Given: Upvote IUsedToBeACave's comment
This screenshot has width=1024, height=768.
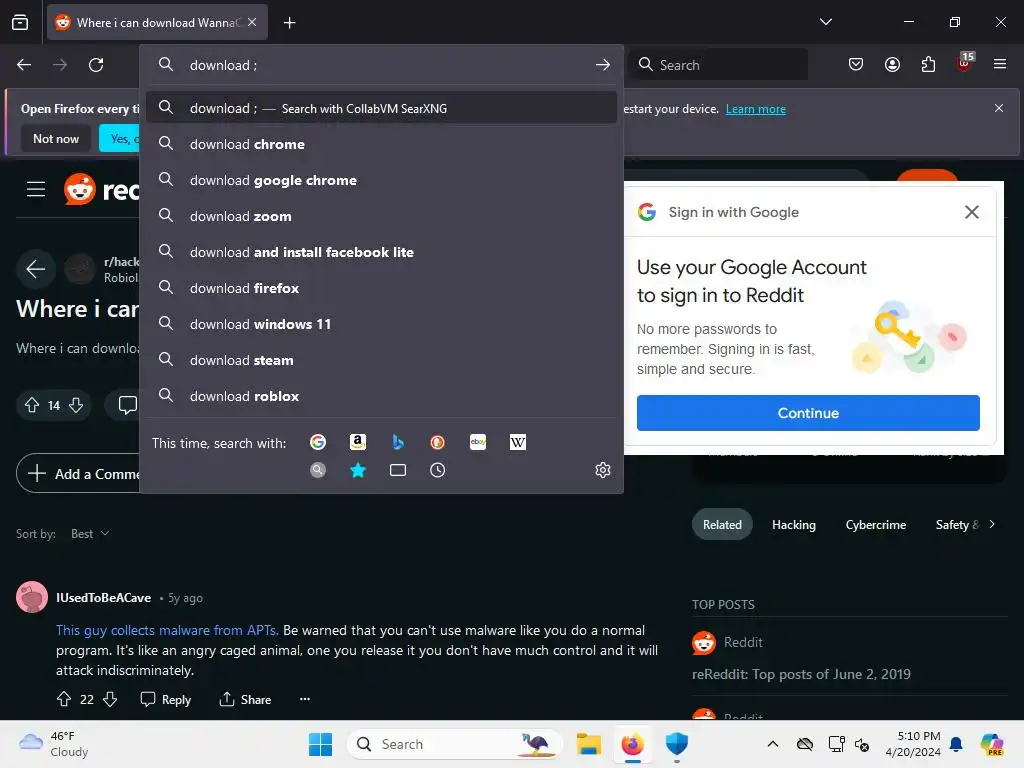Looking at the screenshot, I should click(x=63, y=699).
